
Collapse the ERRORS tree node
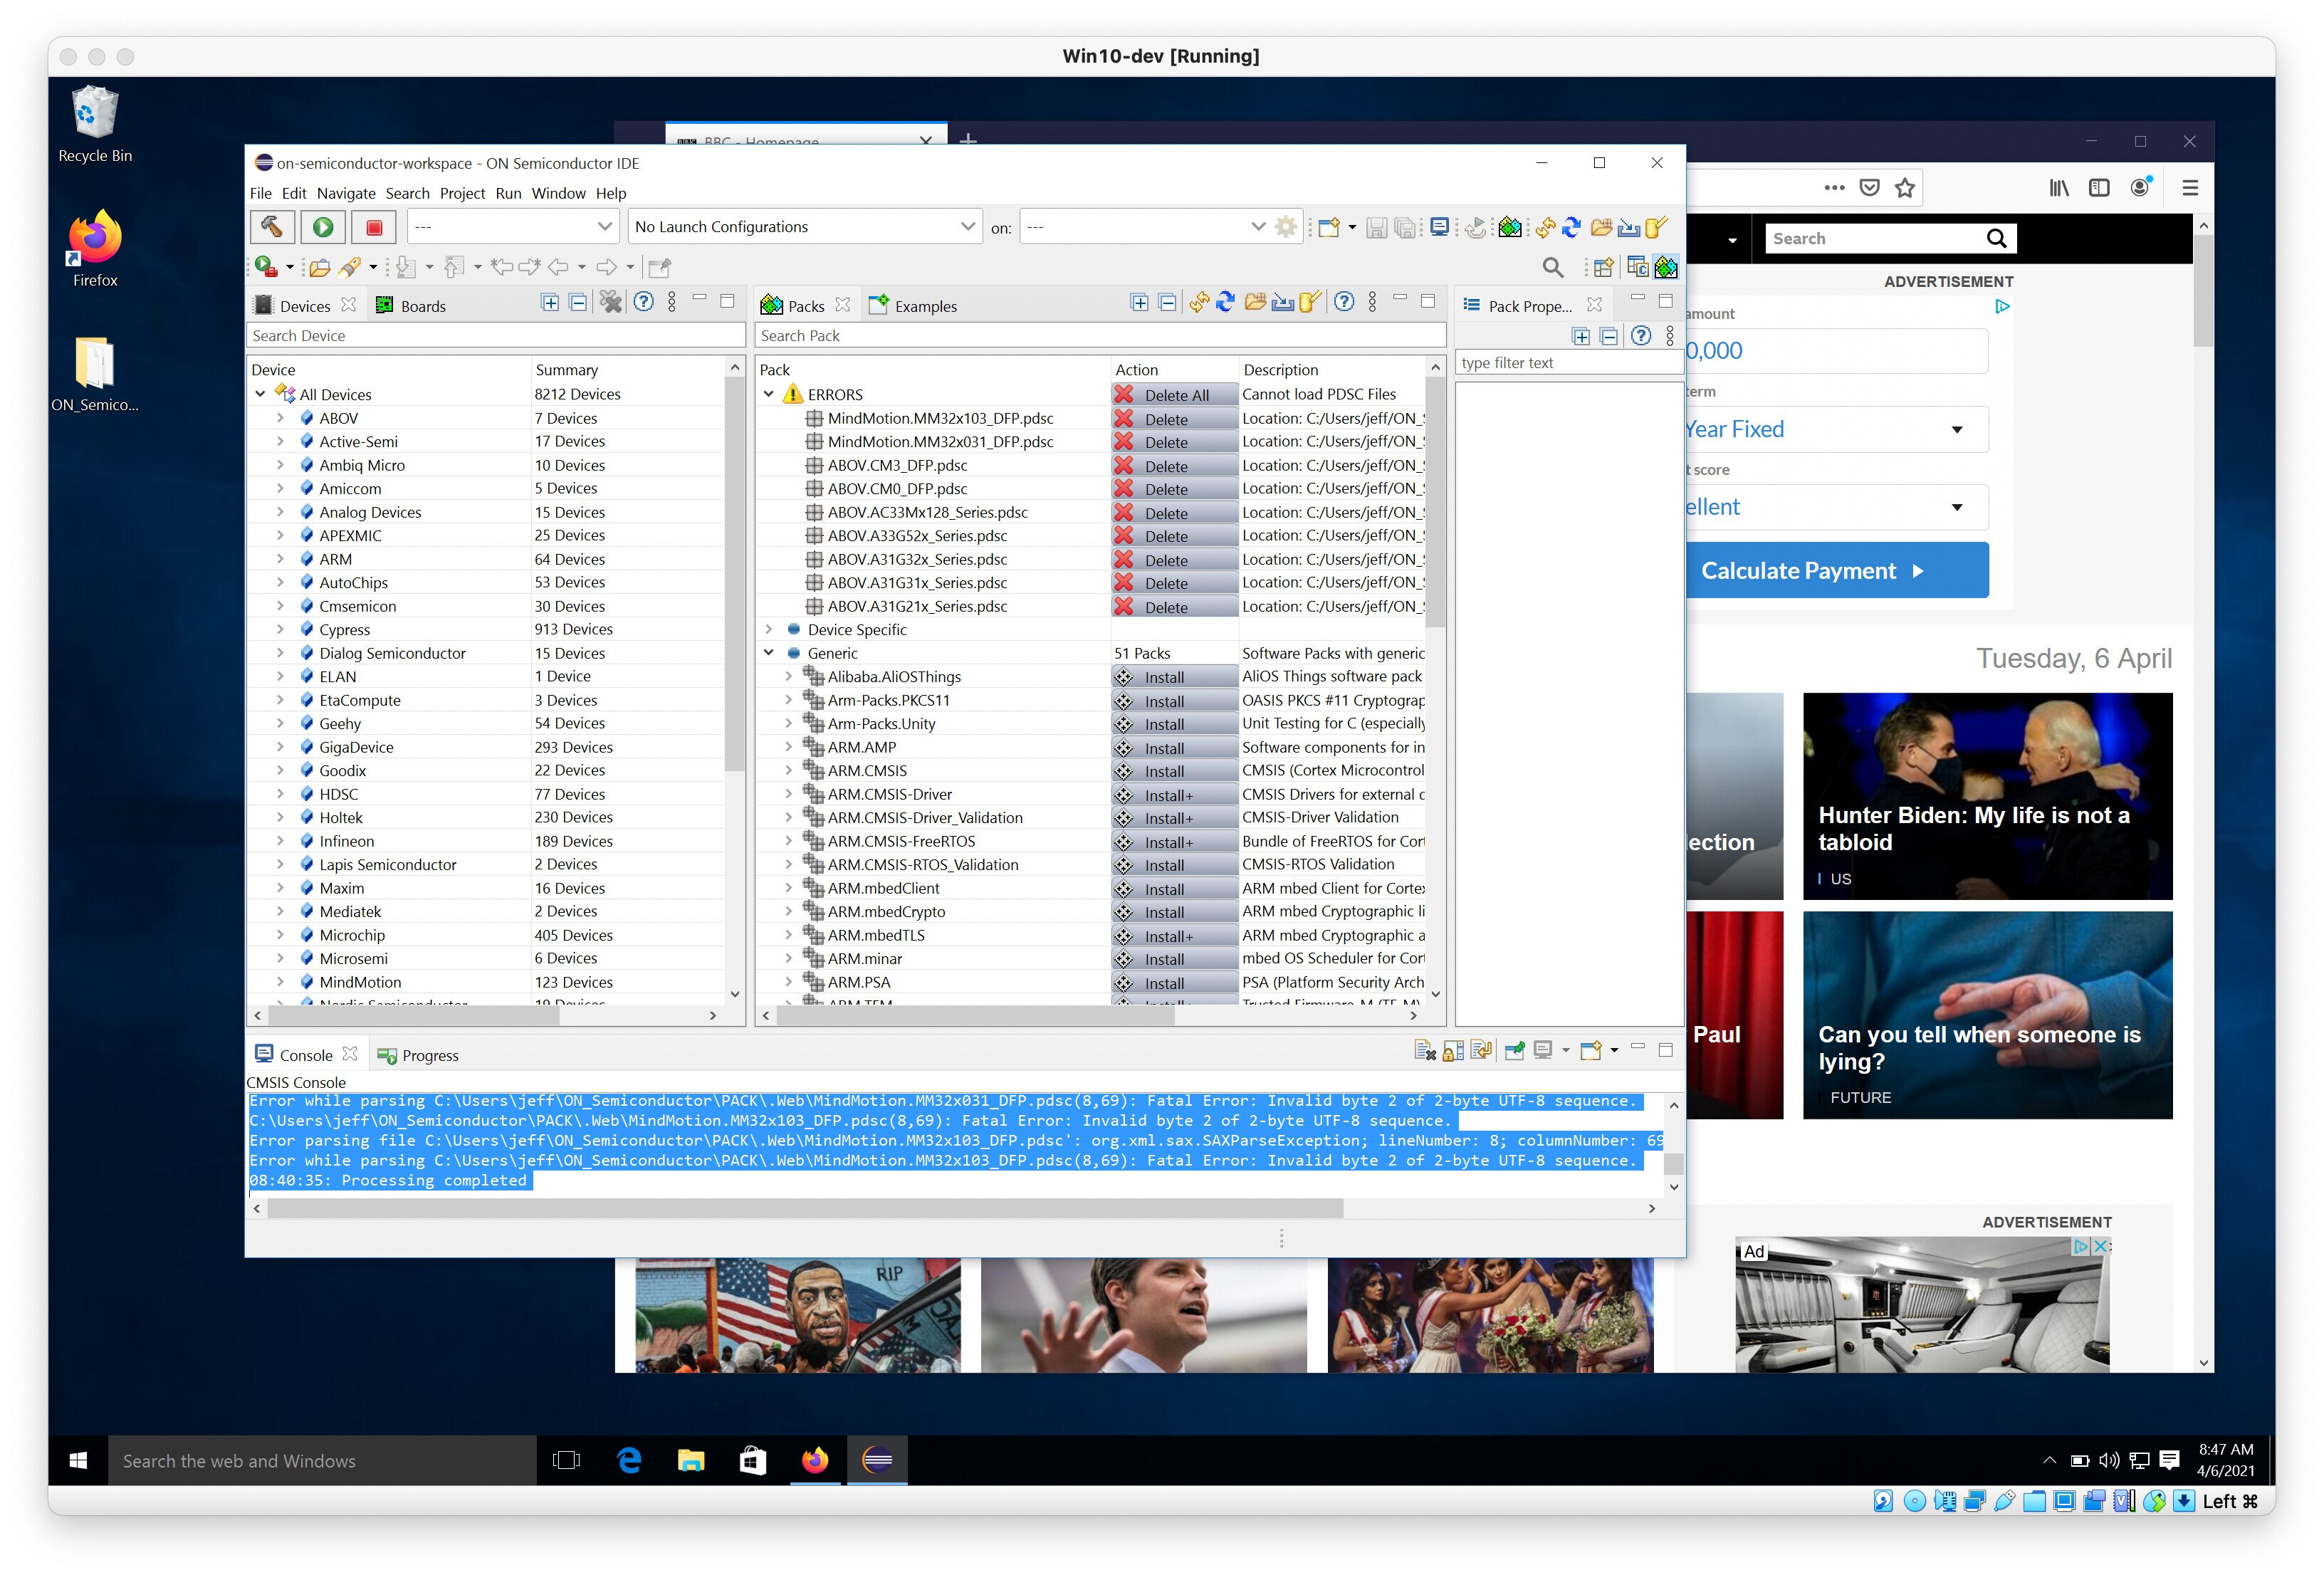click(x=768, y=394)
